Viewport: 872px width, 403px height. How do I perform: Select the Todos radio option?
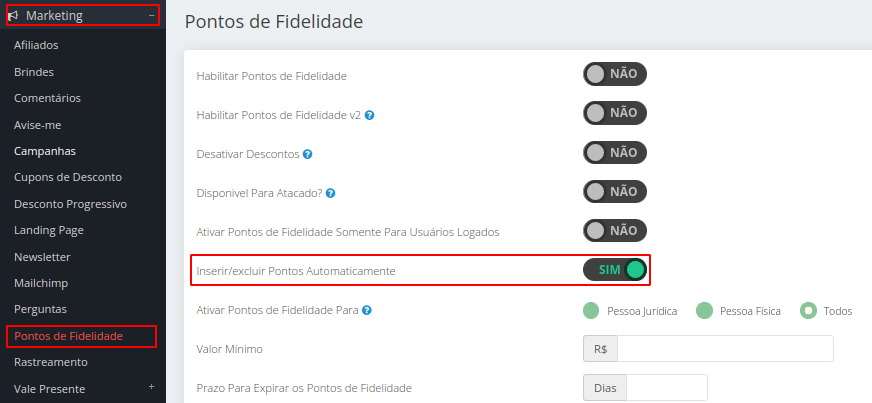coord(808,310)
